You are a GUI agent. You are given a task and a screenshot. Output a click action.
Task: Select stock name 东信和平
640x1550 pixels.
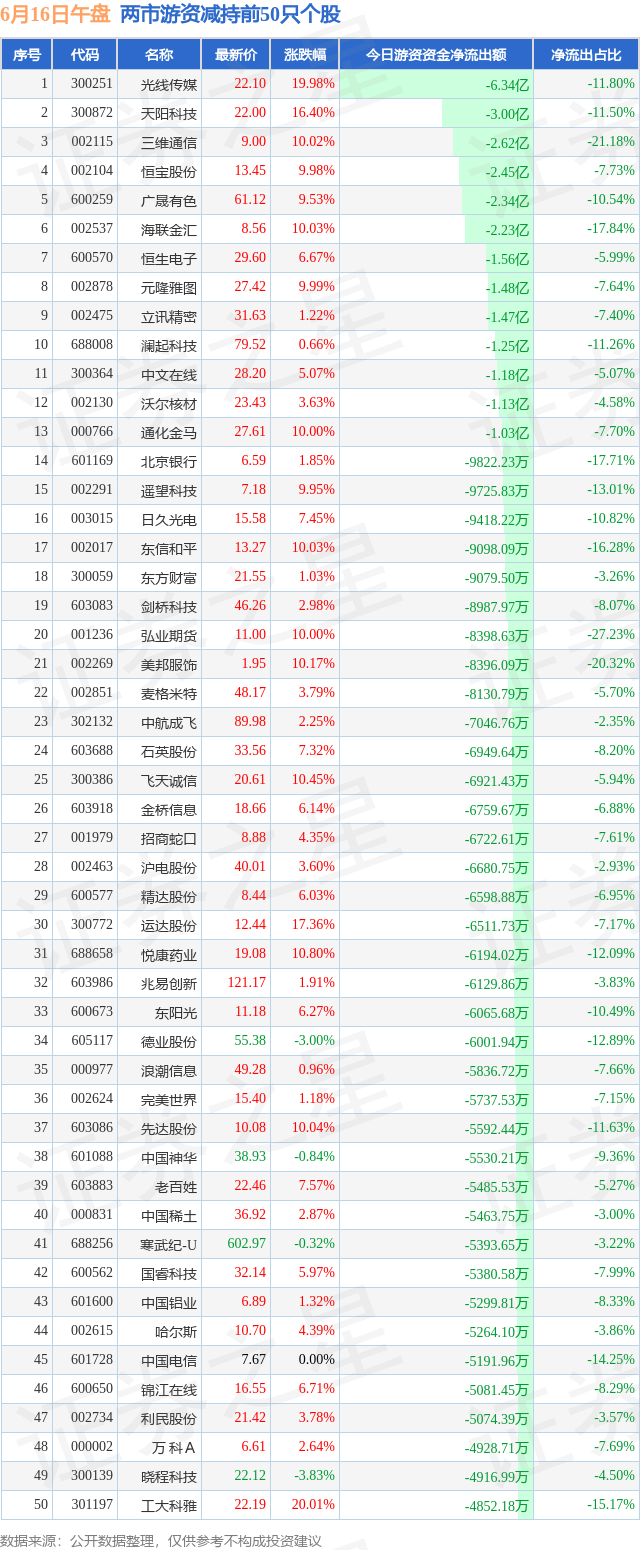coord(169,548)
